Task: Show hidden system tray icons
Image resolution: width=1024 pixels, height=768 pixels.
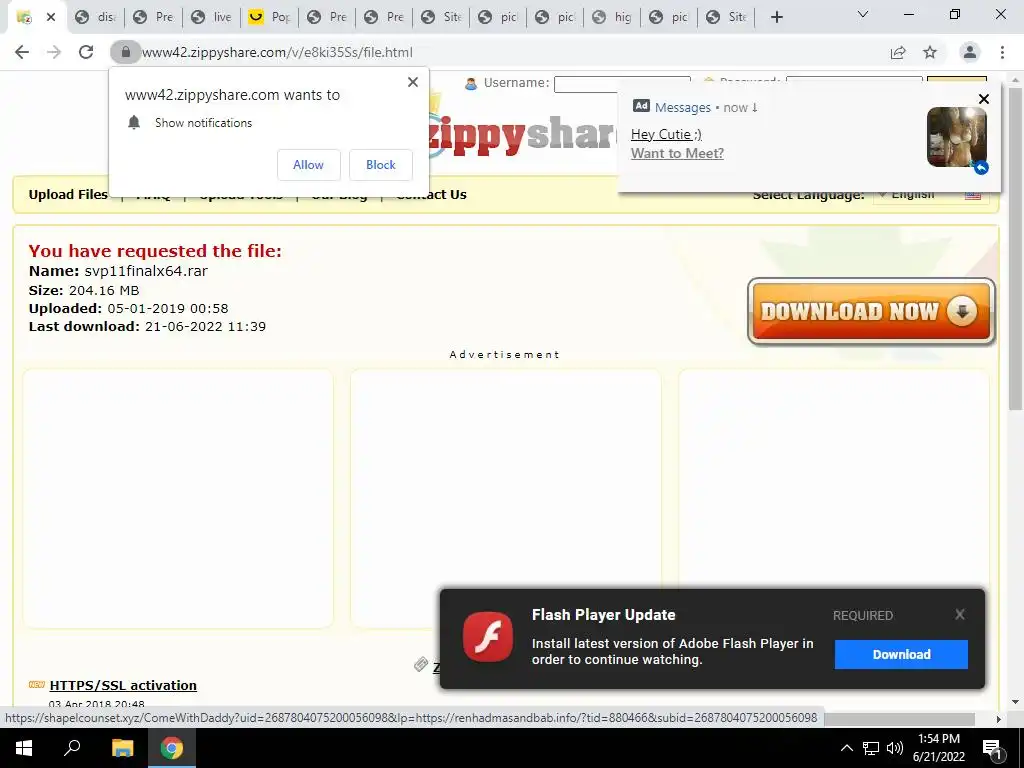Action: tap(846, 748)
